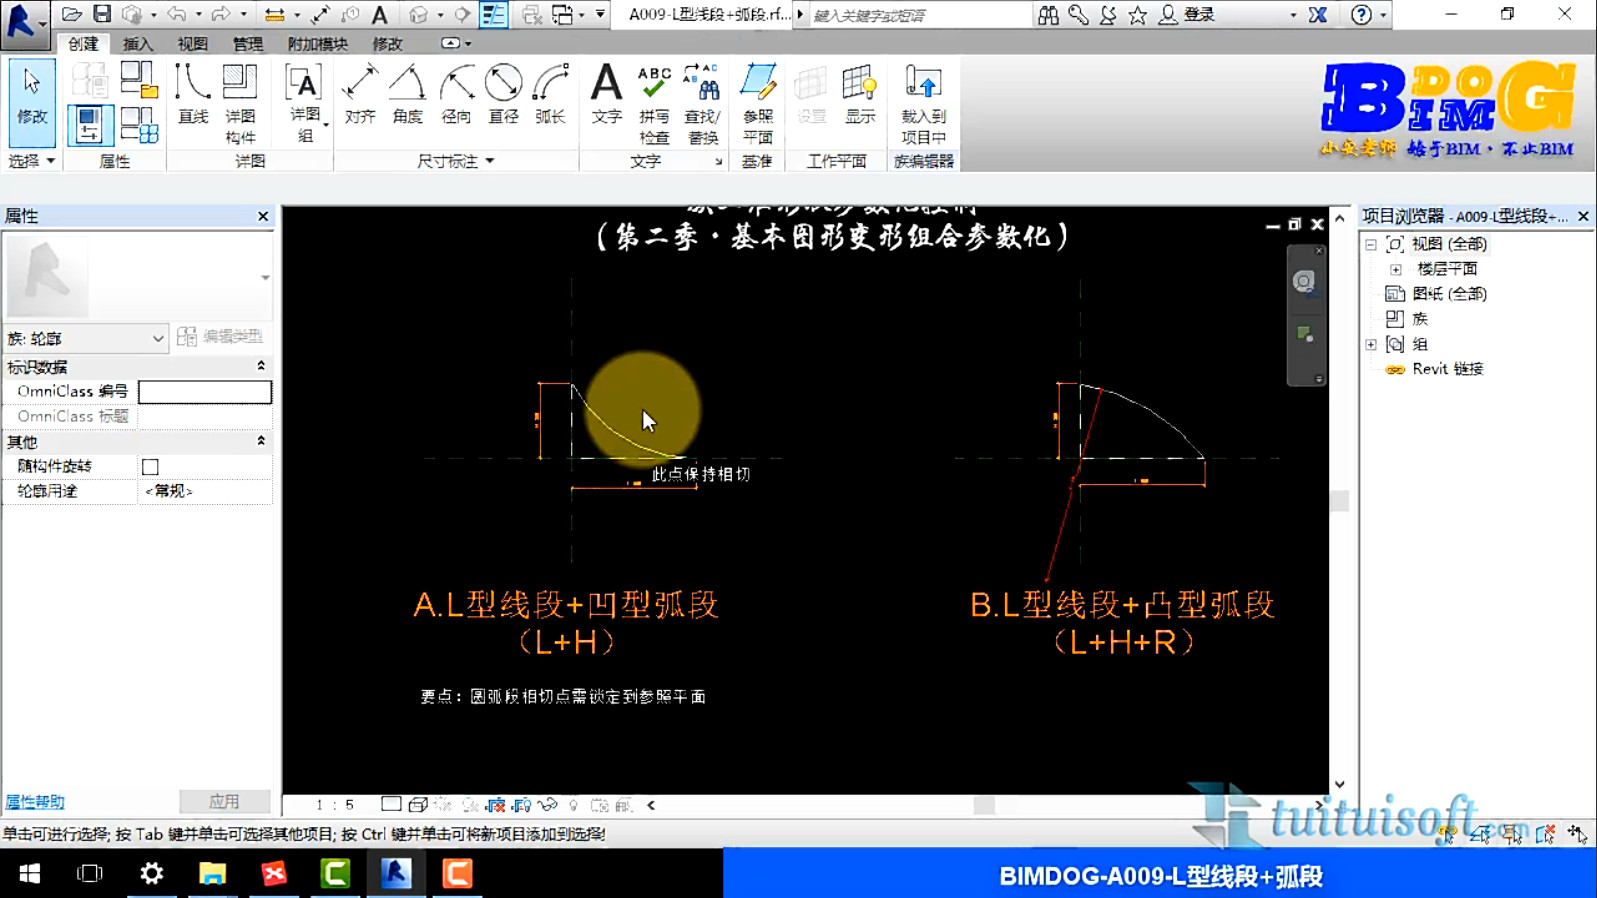Switch to the 修改 ribbon tab
The width and height of the screenshot is (1597, 898).
[x=387, y=44]
